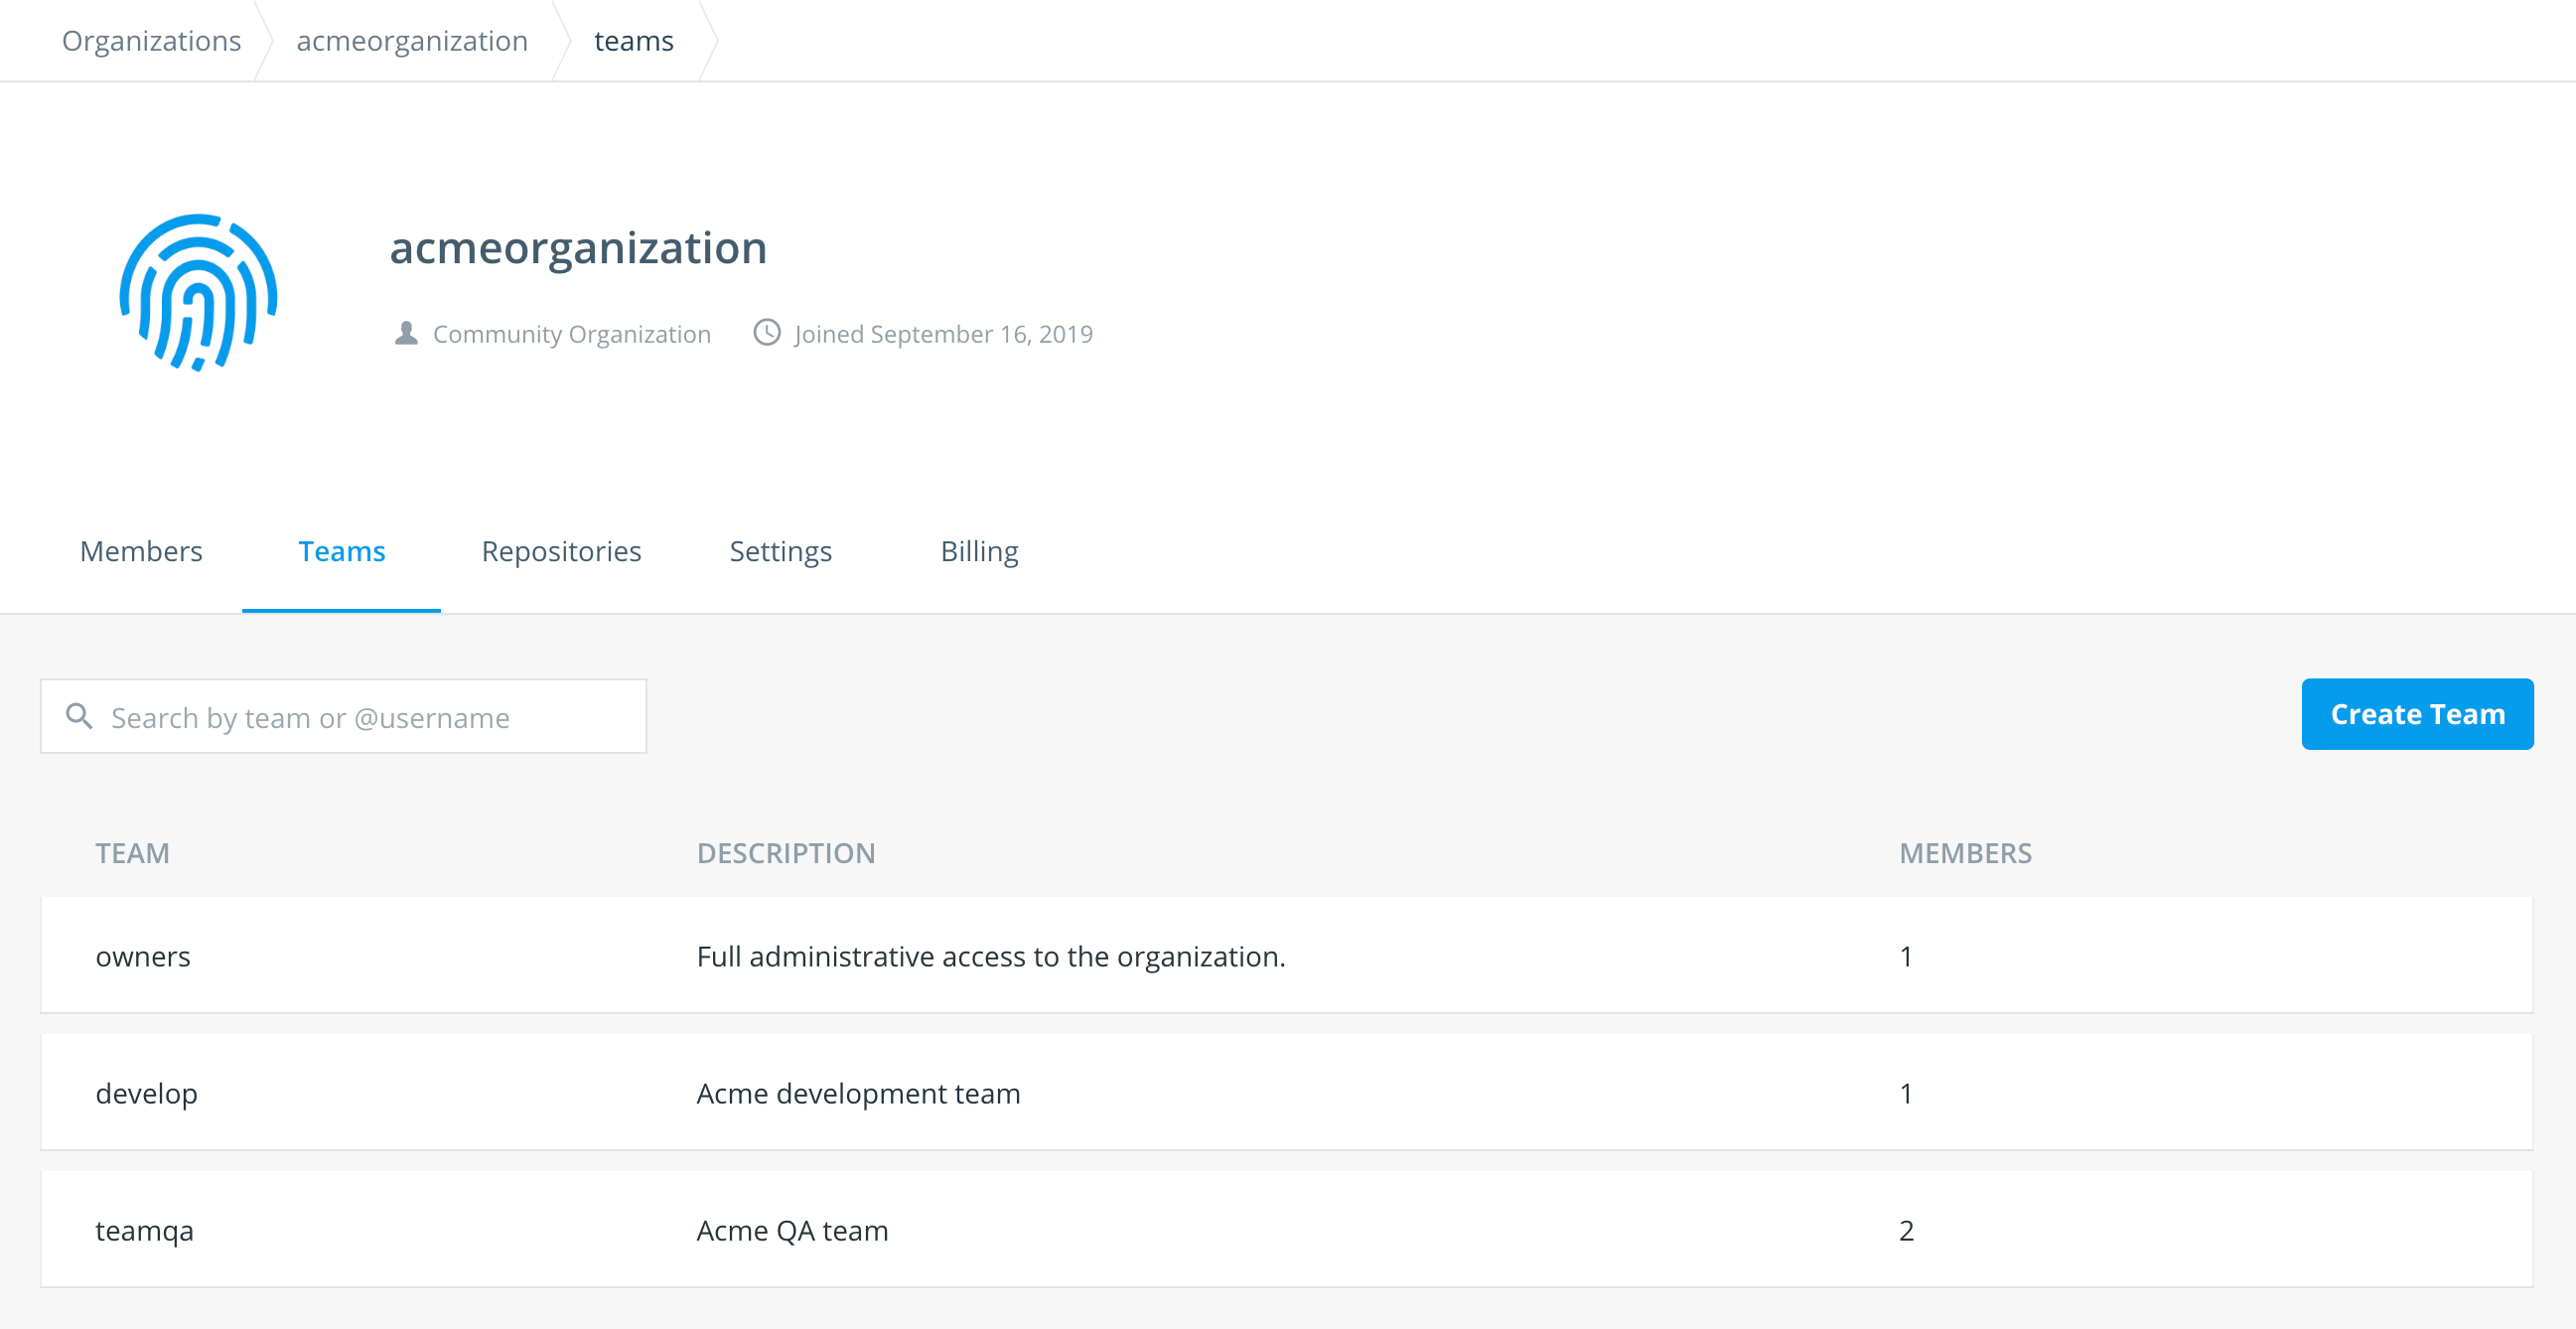Image resolution: width=2576 pixels, height=1329 pixels.
Task: Click the clock icon beside join date
Action: point(767,332)
